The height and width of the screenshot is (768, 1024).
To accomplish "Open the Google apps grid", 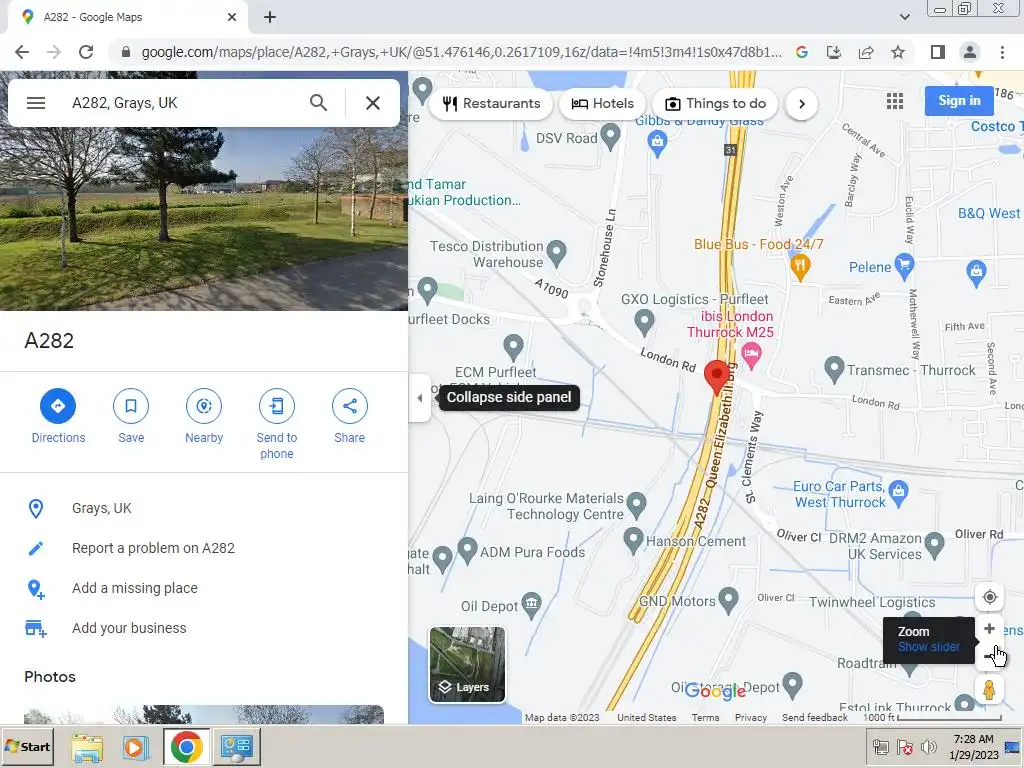I will [895, 101].
